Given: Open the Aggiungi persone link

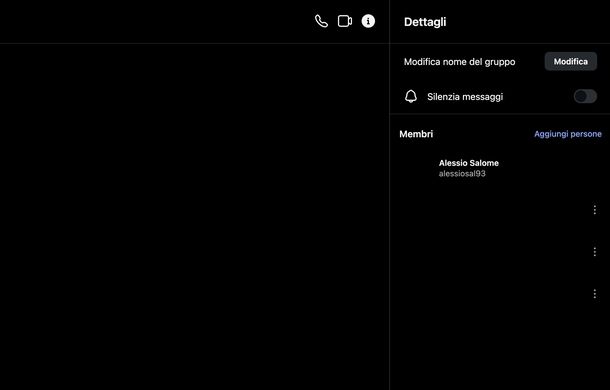Looking at the screenshot, I should tap(568, 134).
